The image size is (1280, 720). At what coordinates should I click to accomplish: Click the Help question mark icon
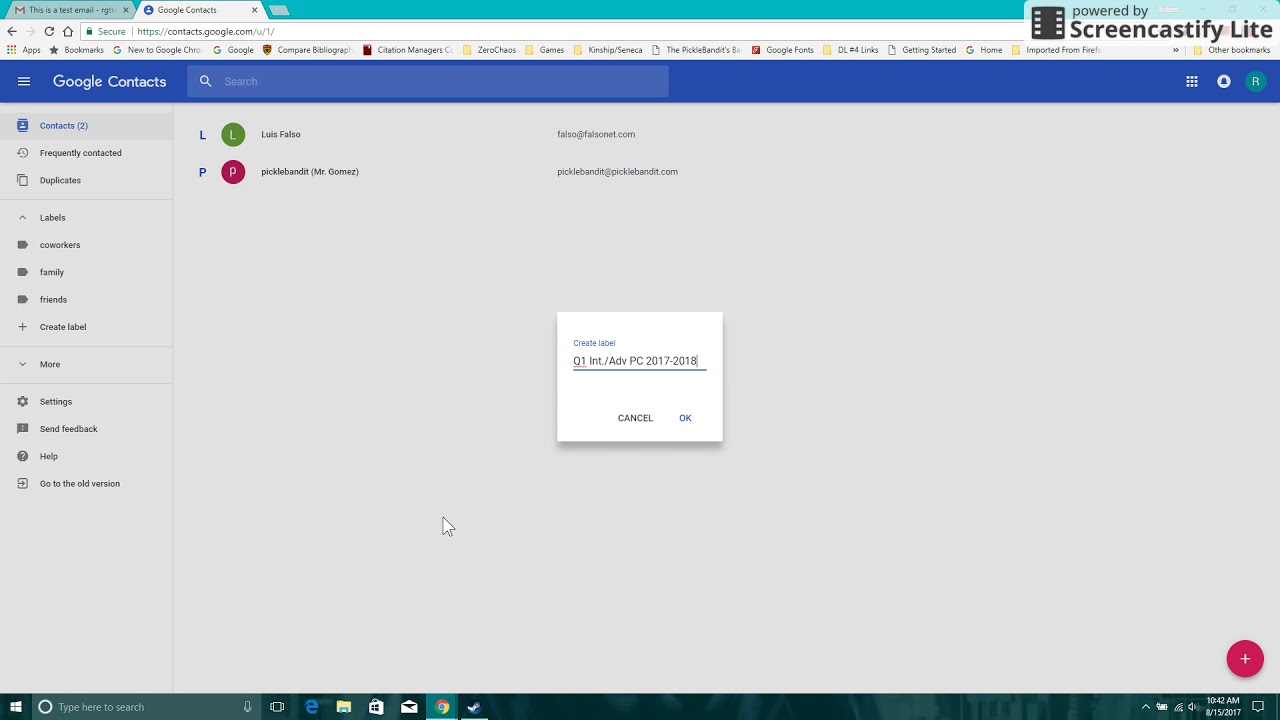click(x=22, y=456)
